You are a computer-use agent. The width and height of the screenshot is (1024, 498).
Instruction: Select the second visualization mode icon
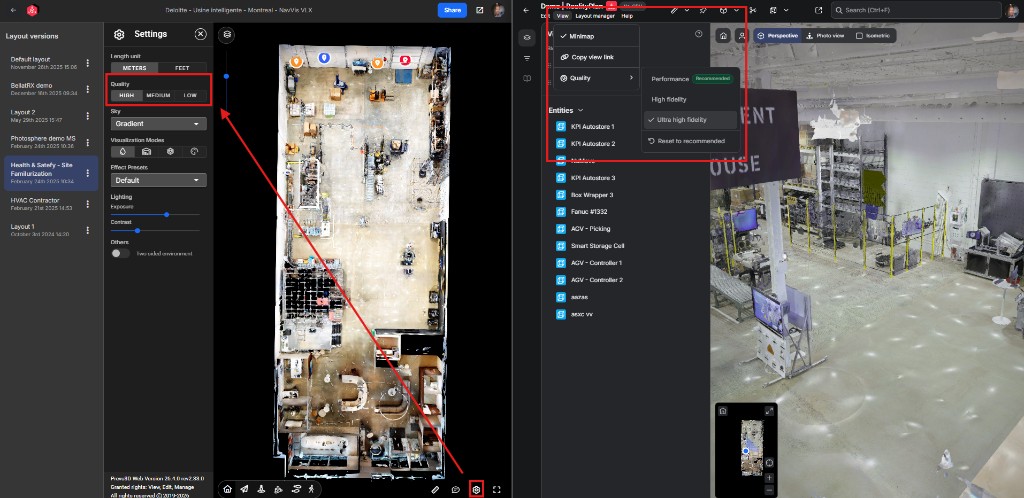point(146,151)
